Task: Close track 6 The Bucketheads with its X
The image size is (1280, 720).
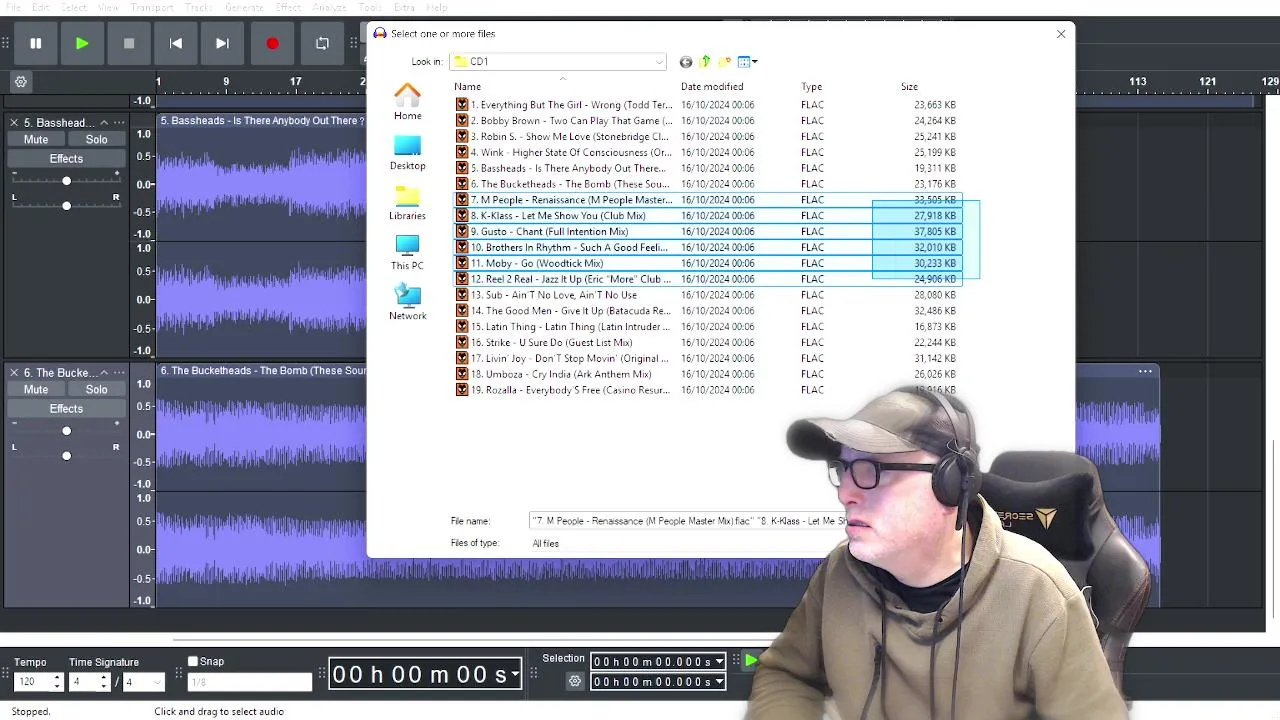Action: [14, 372]
